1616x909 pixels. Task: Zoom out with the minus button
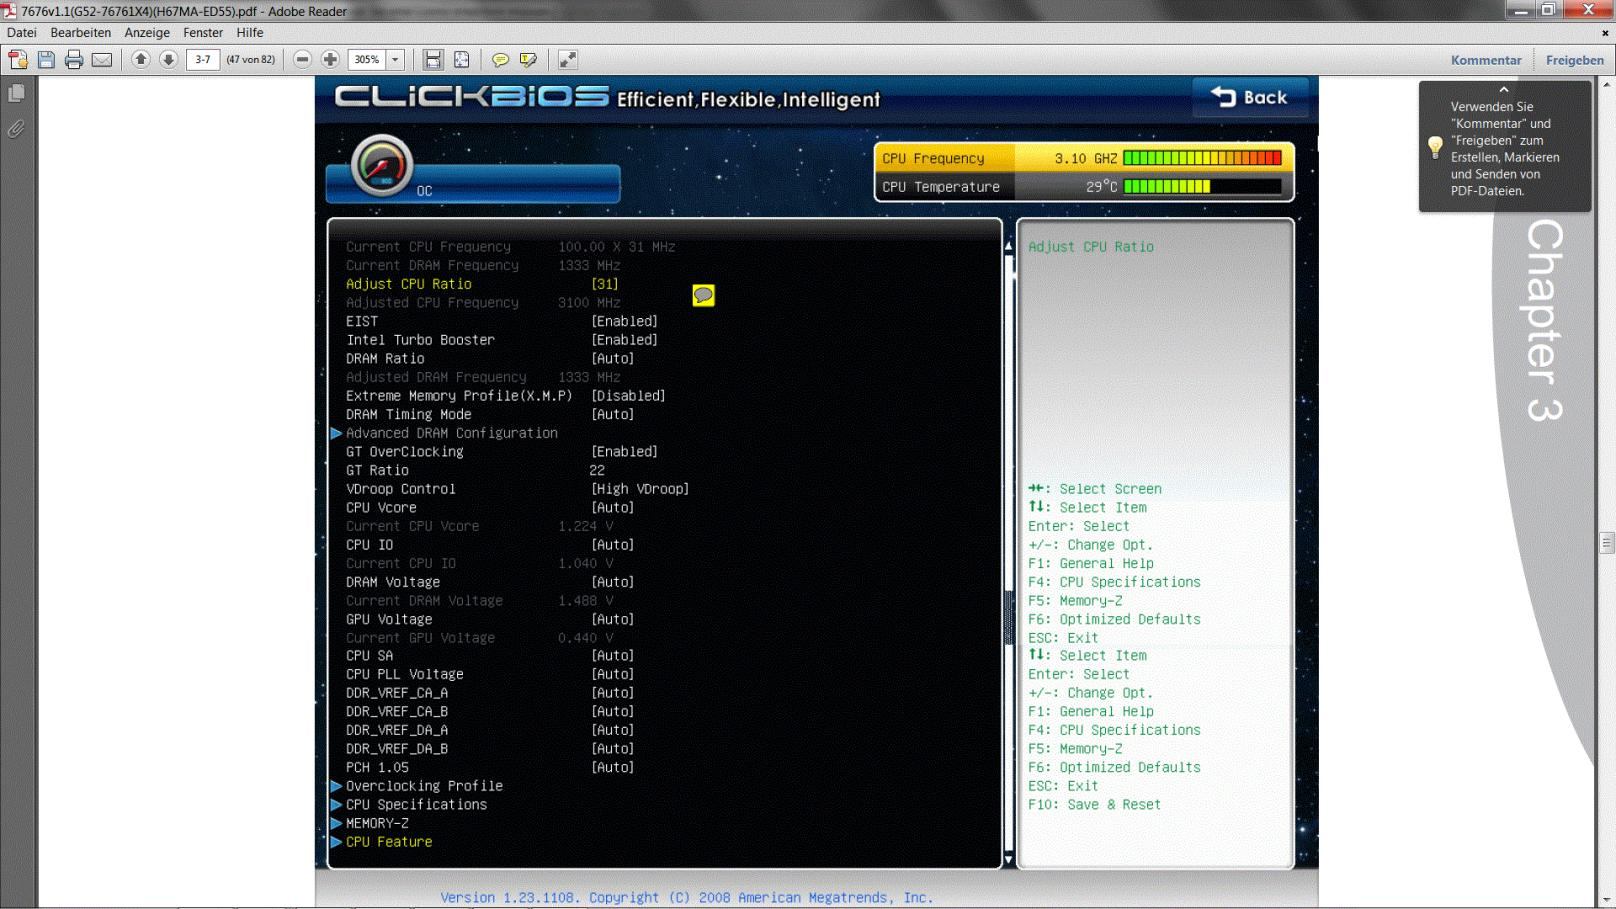point(303,60)
